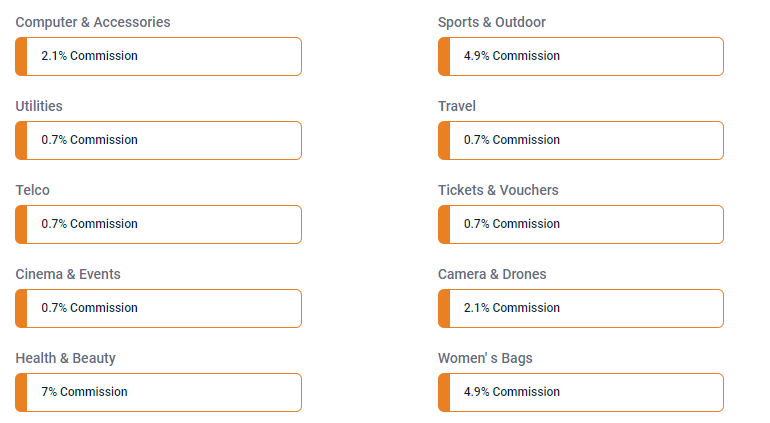Select the 4.9% Commission box under Women's Bags
The image size is (770, 423).
(x=581, y=392)
